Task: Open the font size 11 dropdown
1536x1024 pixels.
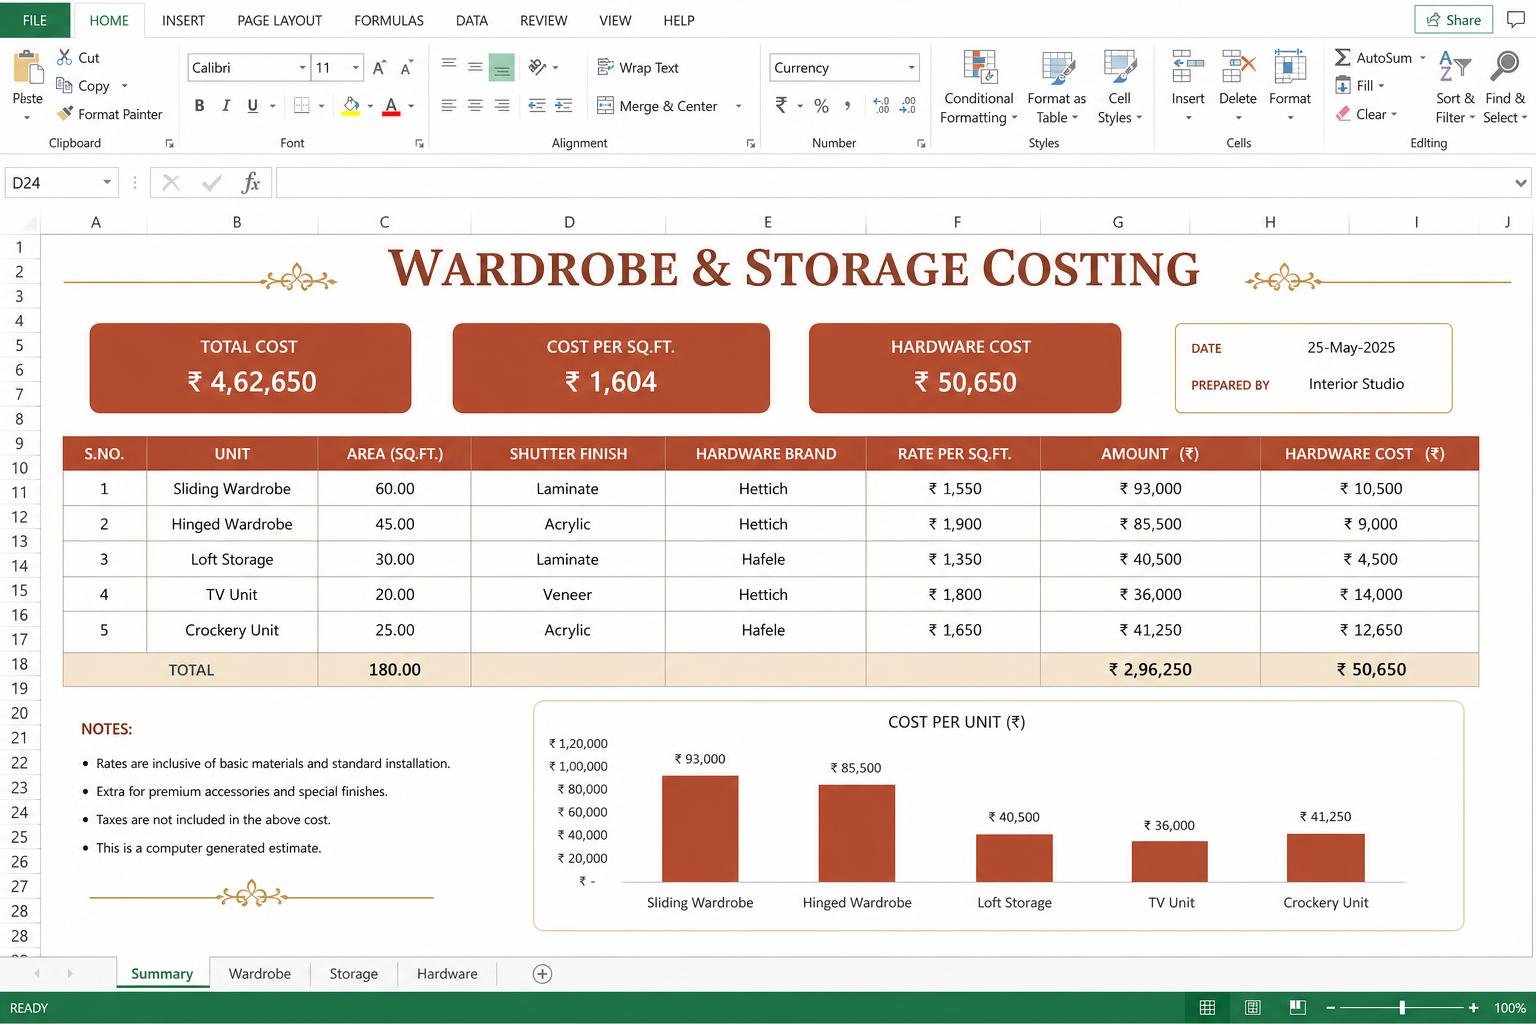Action: tap(355, 68)
